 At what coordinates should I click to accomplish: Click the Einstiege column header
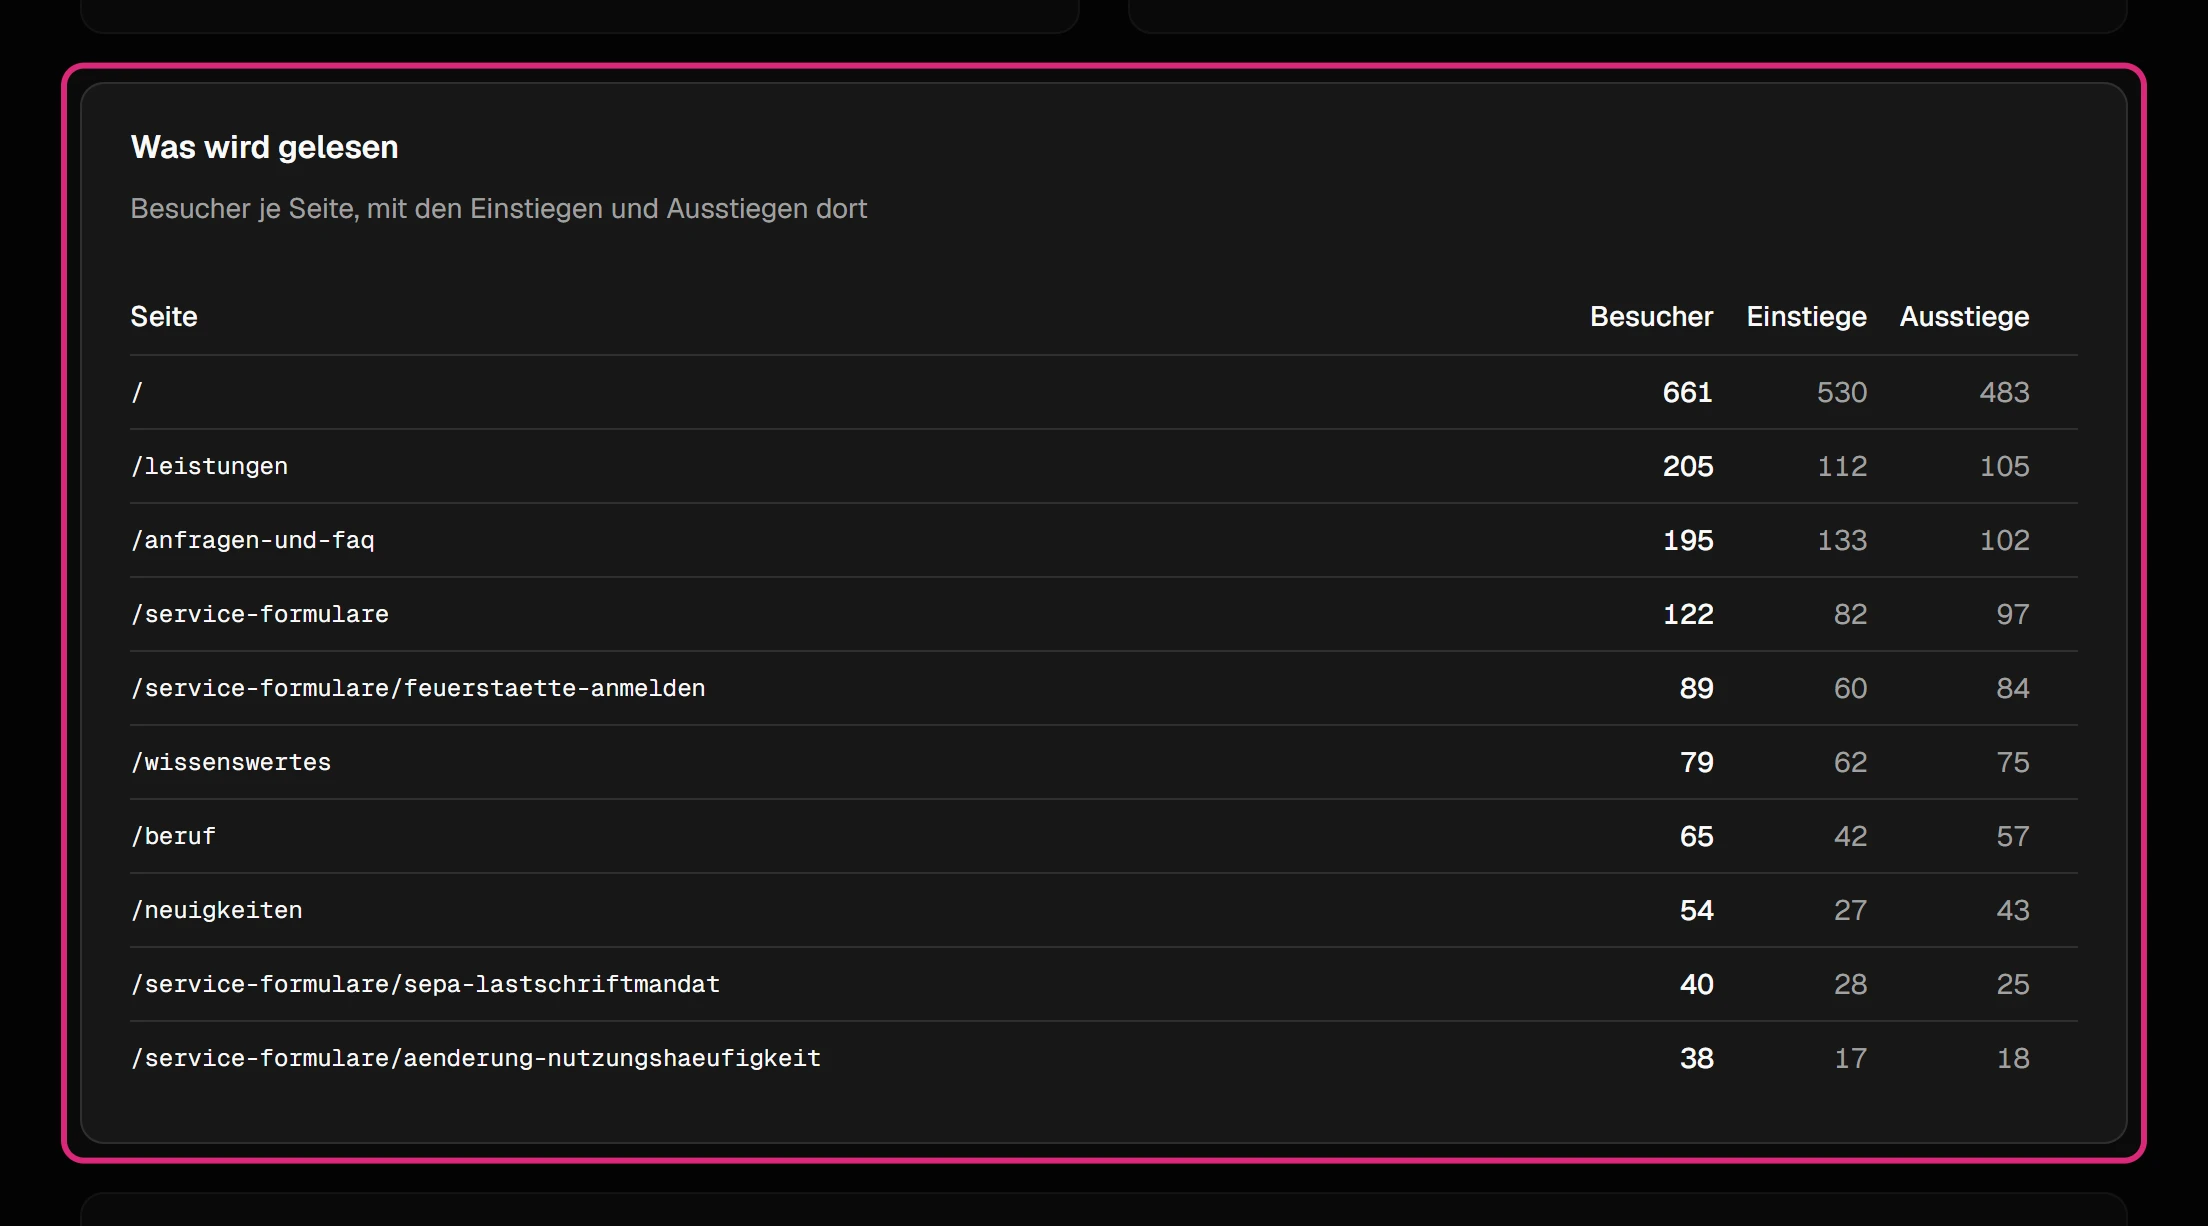(1806, 317)
